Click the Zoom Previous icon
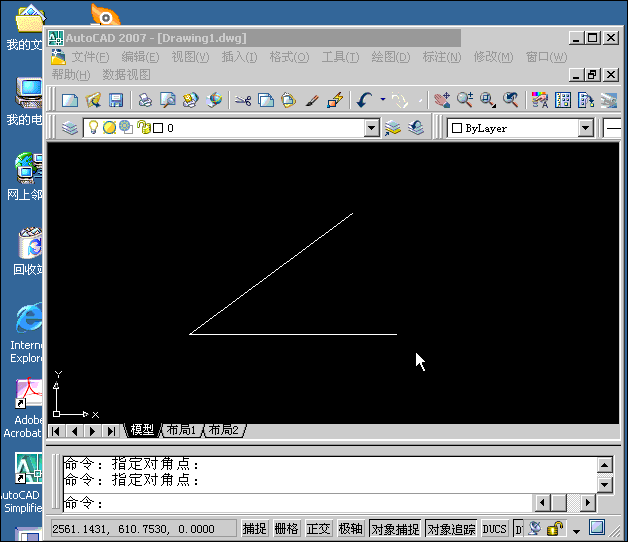Screen dimensions: 628x542 [511, 100]
